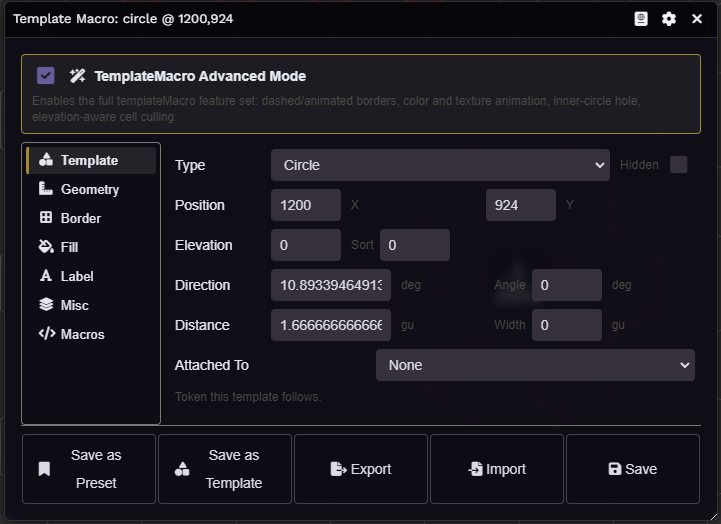The width and height of the screenshot is (721, 524).
Task: Click the letter A Label icon
Action: [x=46, y=275]
